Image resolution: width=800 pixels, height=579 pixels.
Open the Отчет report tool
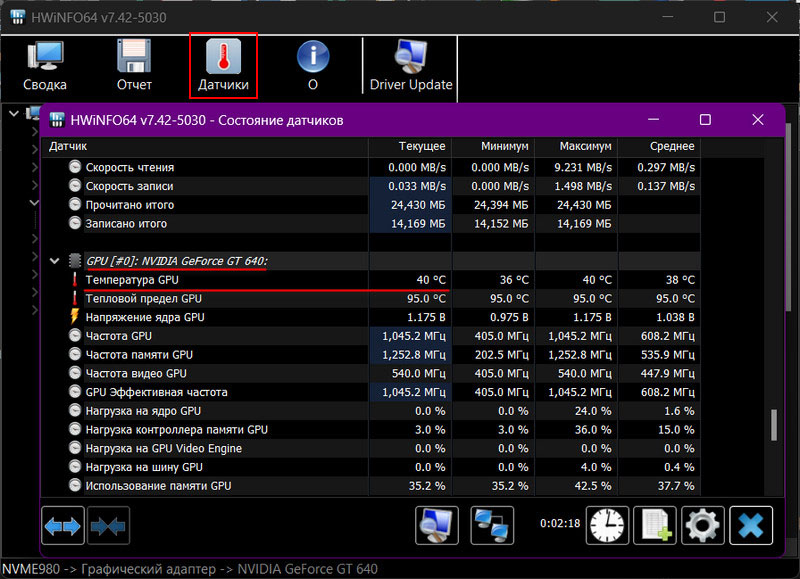point(134,66)
